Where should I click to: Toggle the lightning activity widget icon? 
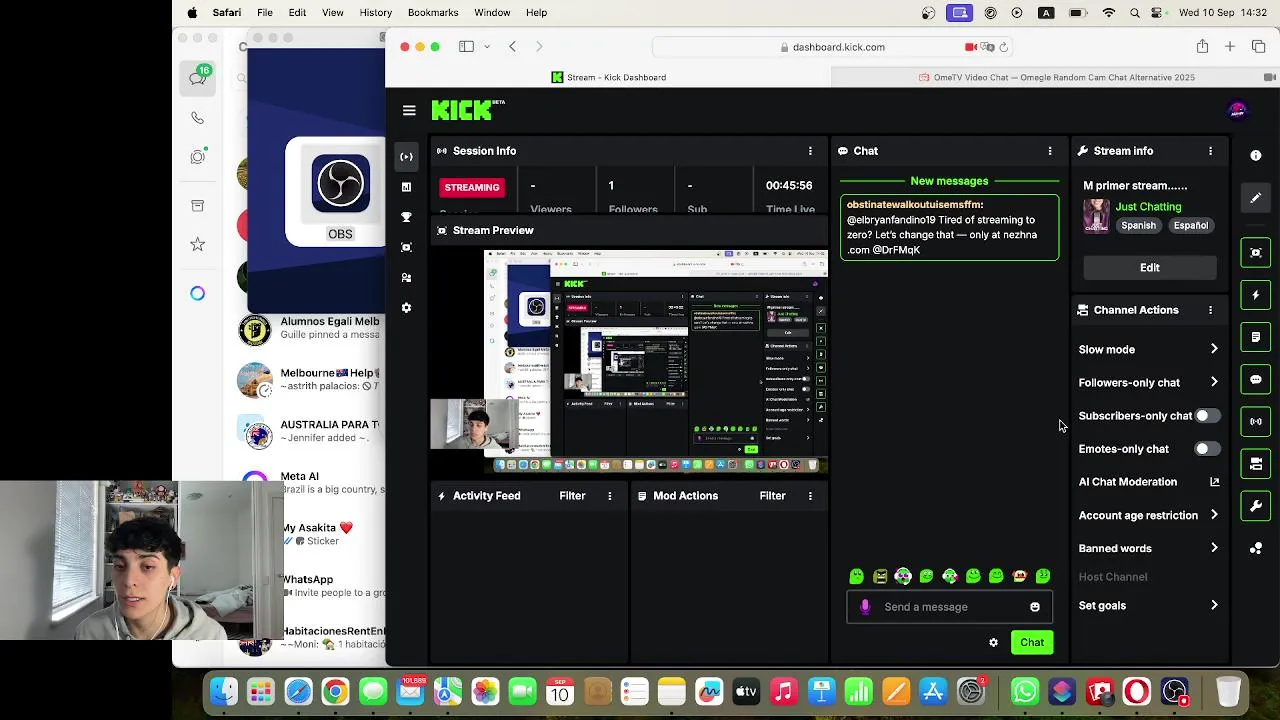click(1256, 296)
